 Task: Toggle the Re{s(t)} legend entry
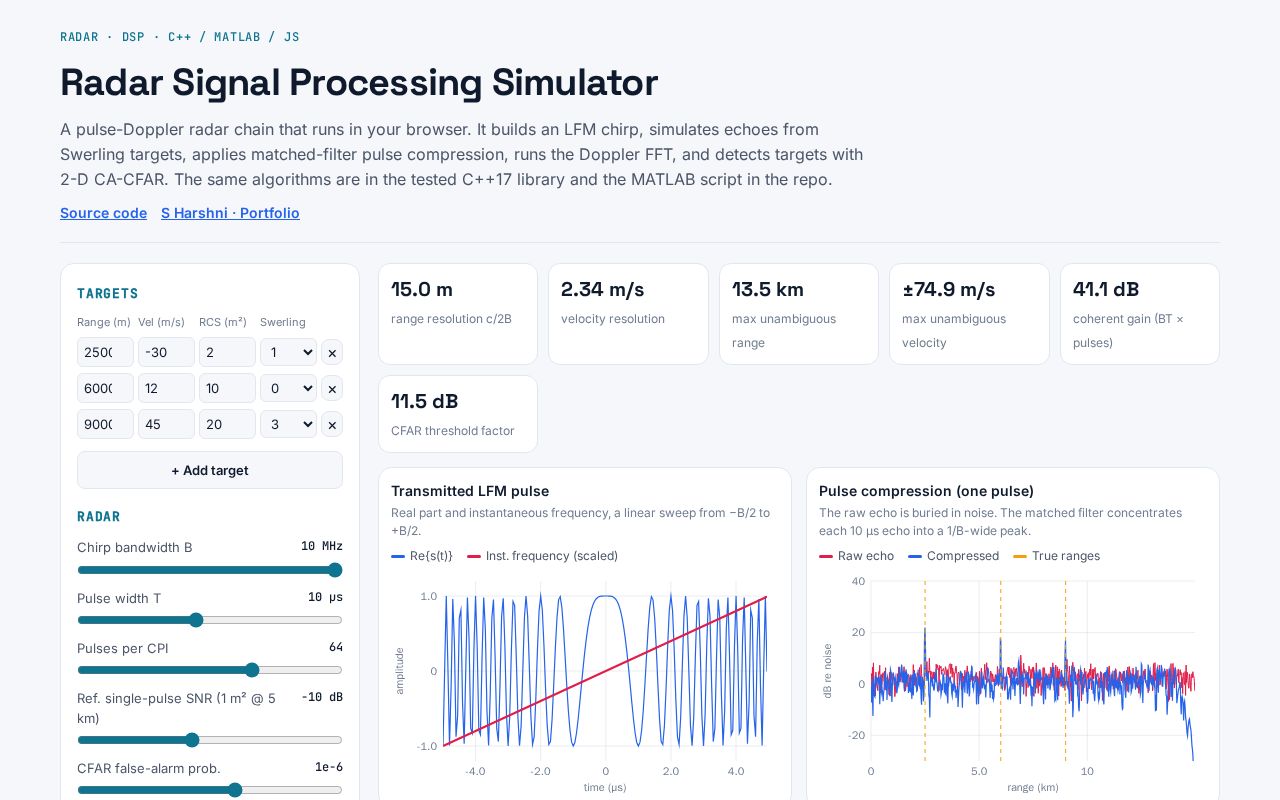422,556
